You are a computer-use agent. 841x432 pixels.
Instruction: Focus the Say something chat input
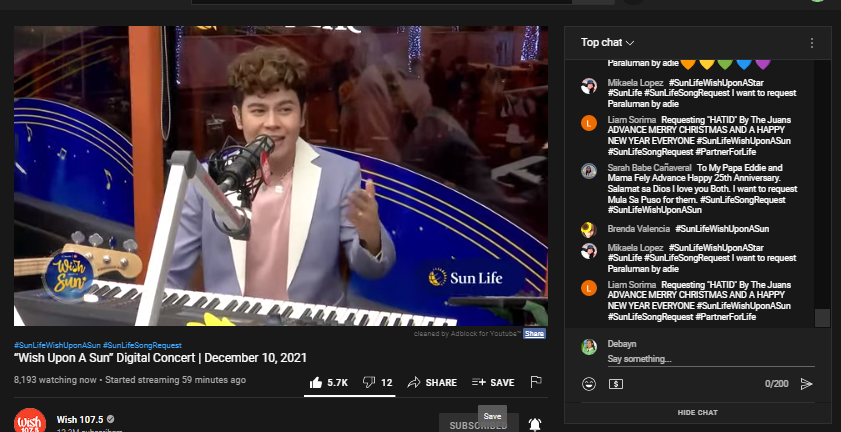click(711, 359)
